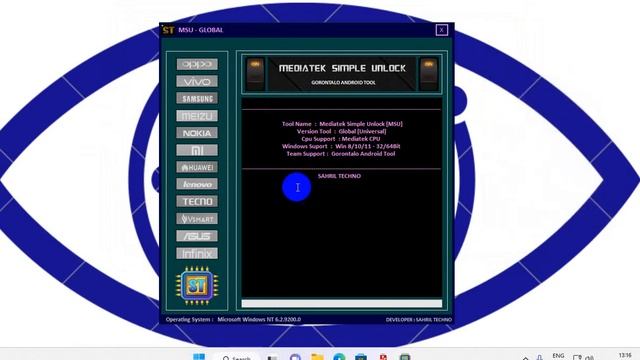The width and height of the screenshot is (640, 360).
Task: Click the 'DEVELOPER : SAHRIL TECHNO' status text
Action: click(419, 320)
